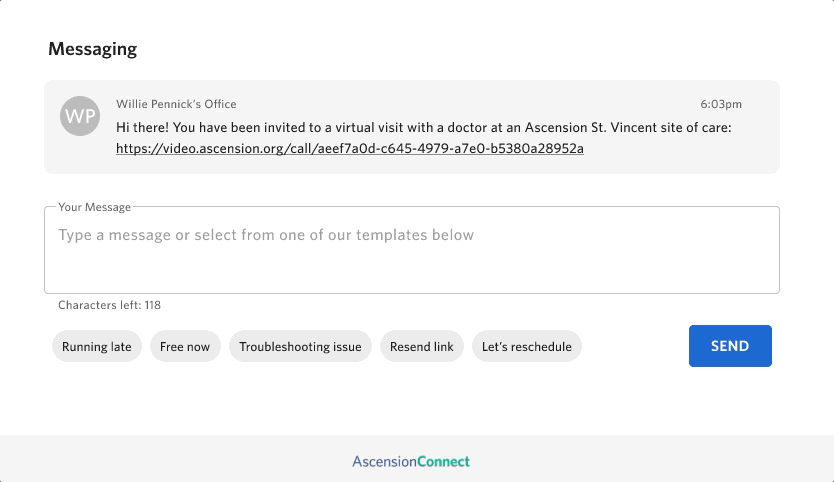This screenshot has width=834, height=482.
Task: Choose the Free now template chip
Action: pos(185,346)
